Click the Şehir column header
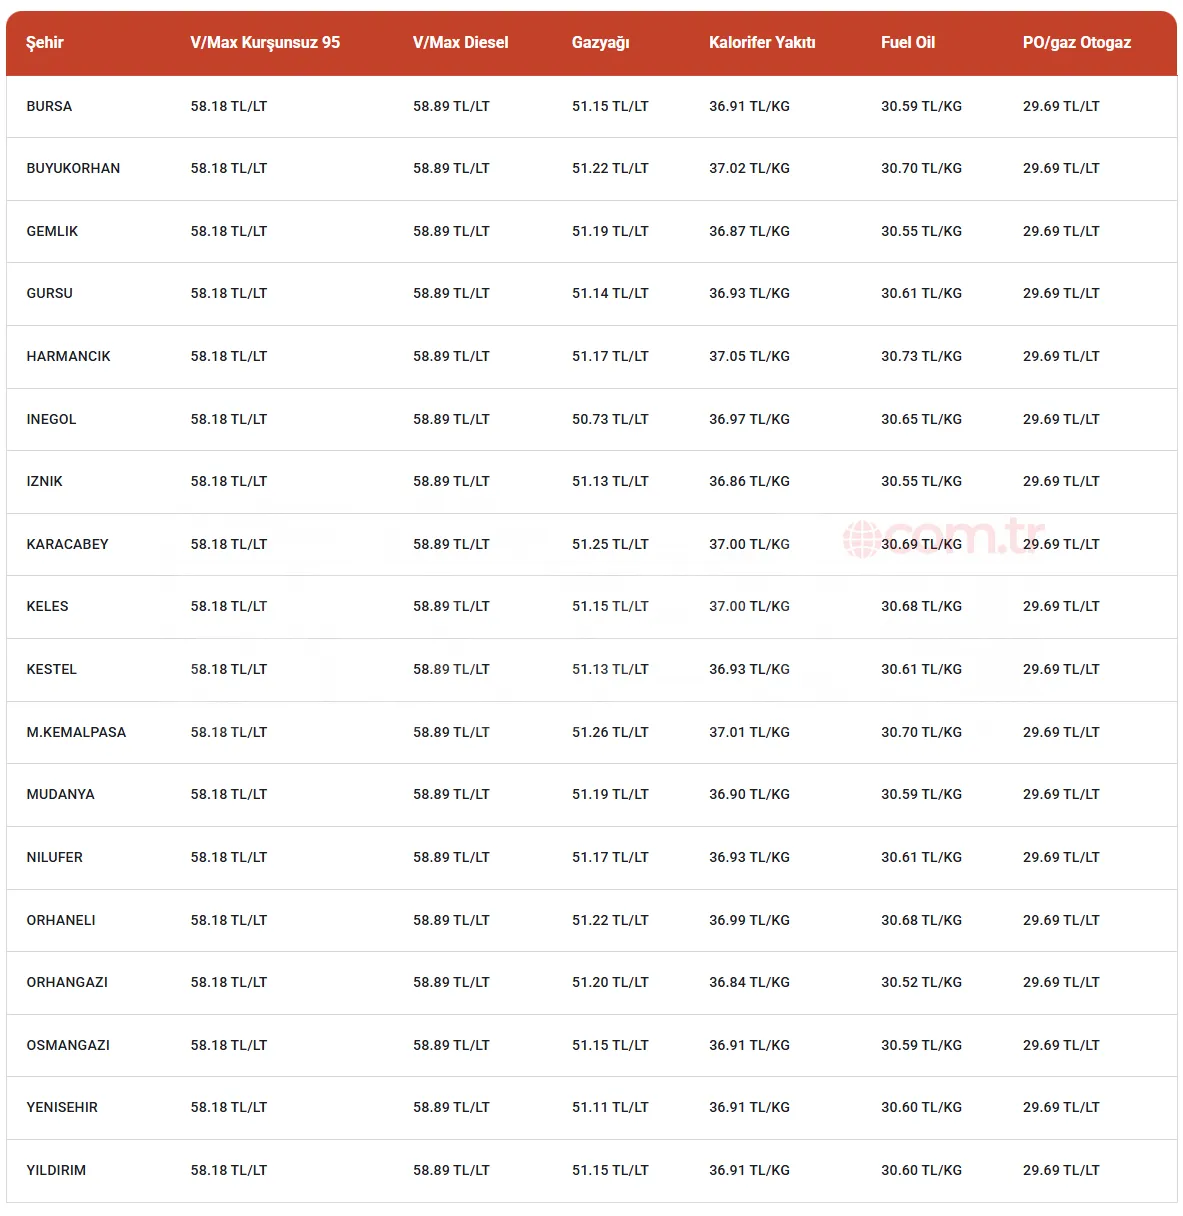Viewport: 1183px width, 1216px height. click(x=45, y=43)
